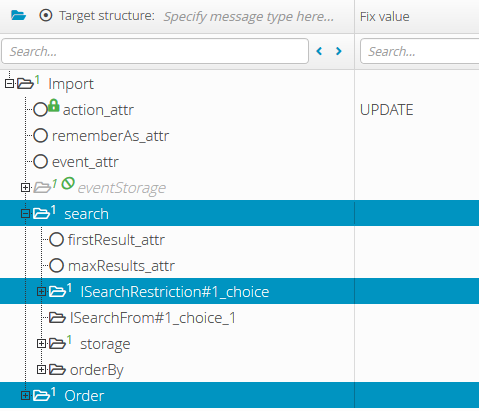Viewport: 479px width, 411px height.
Task: Select the event_attr circle node
Action: 41,162
